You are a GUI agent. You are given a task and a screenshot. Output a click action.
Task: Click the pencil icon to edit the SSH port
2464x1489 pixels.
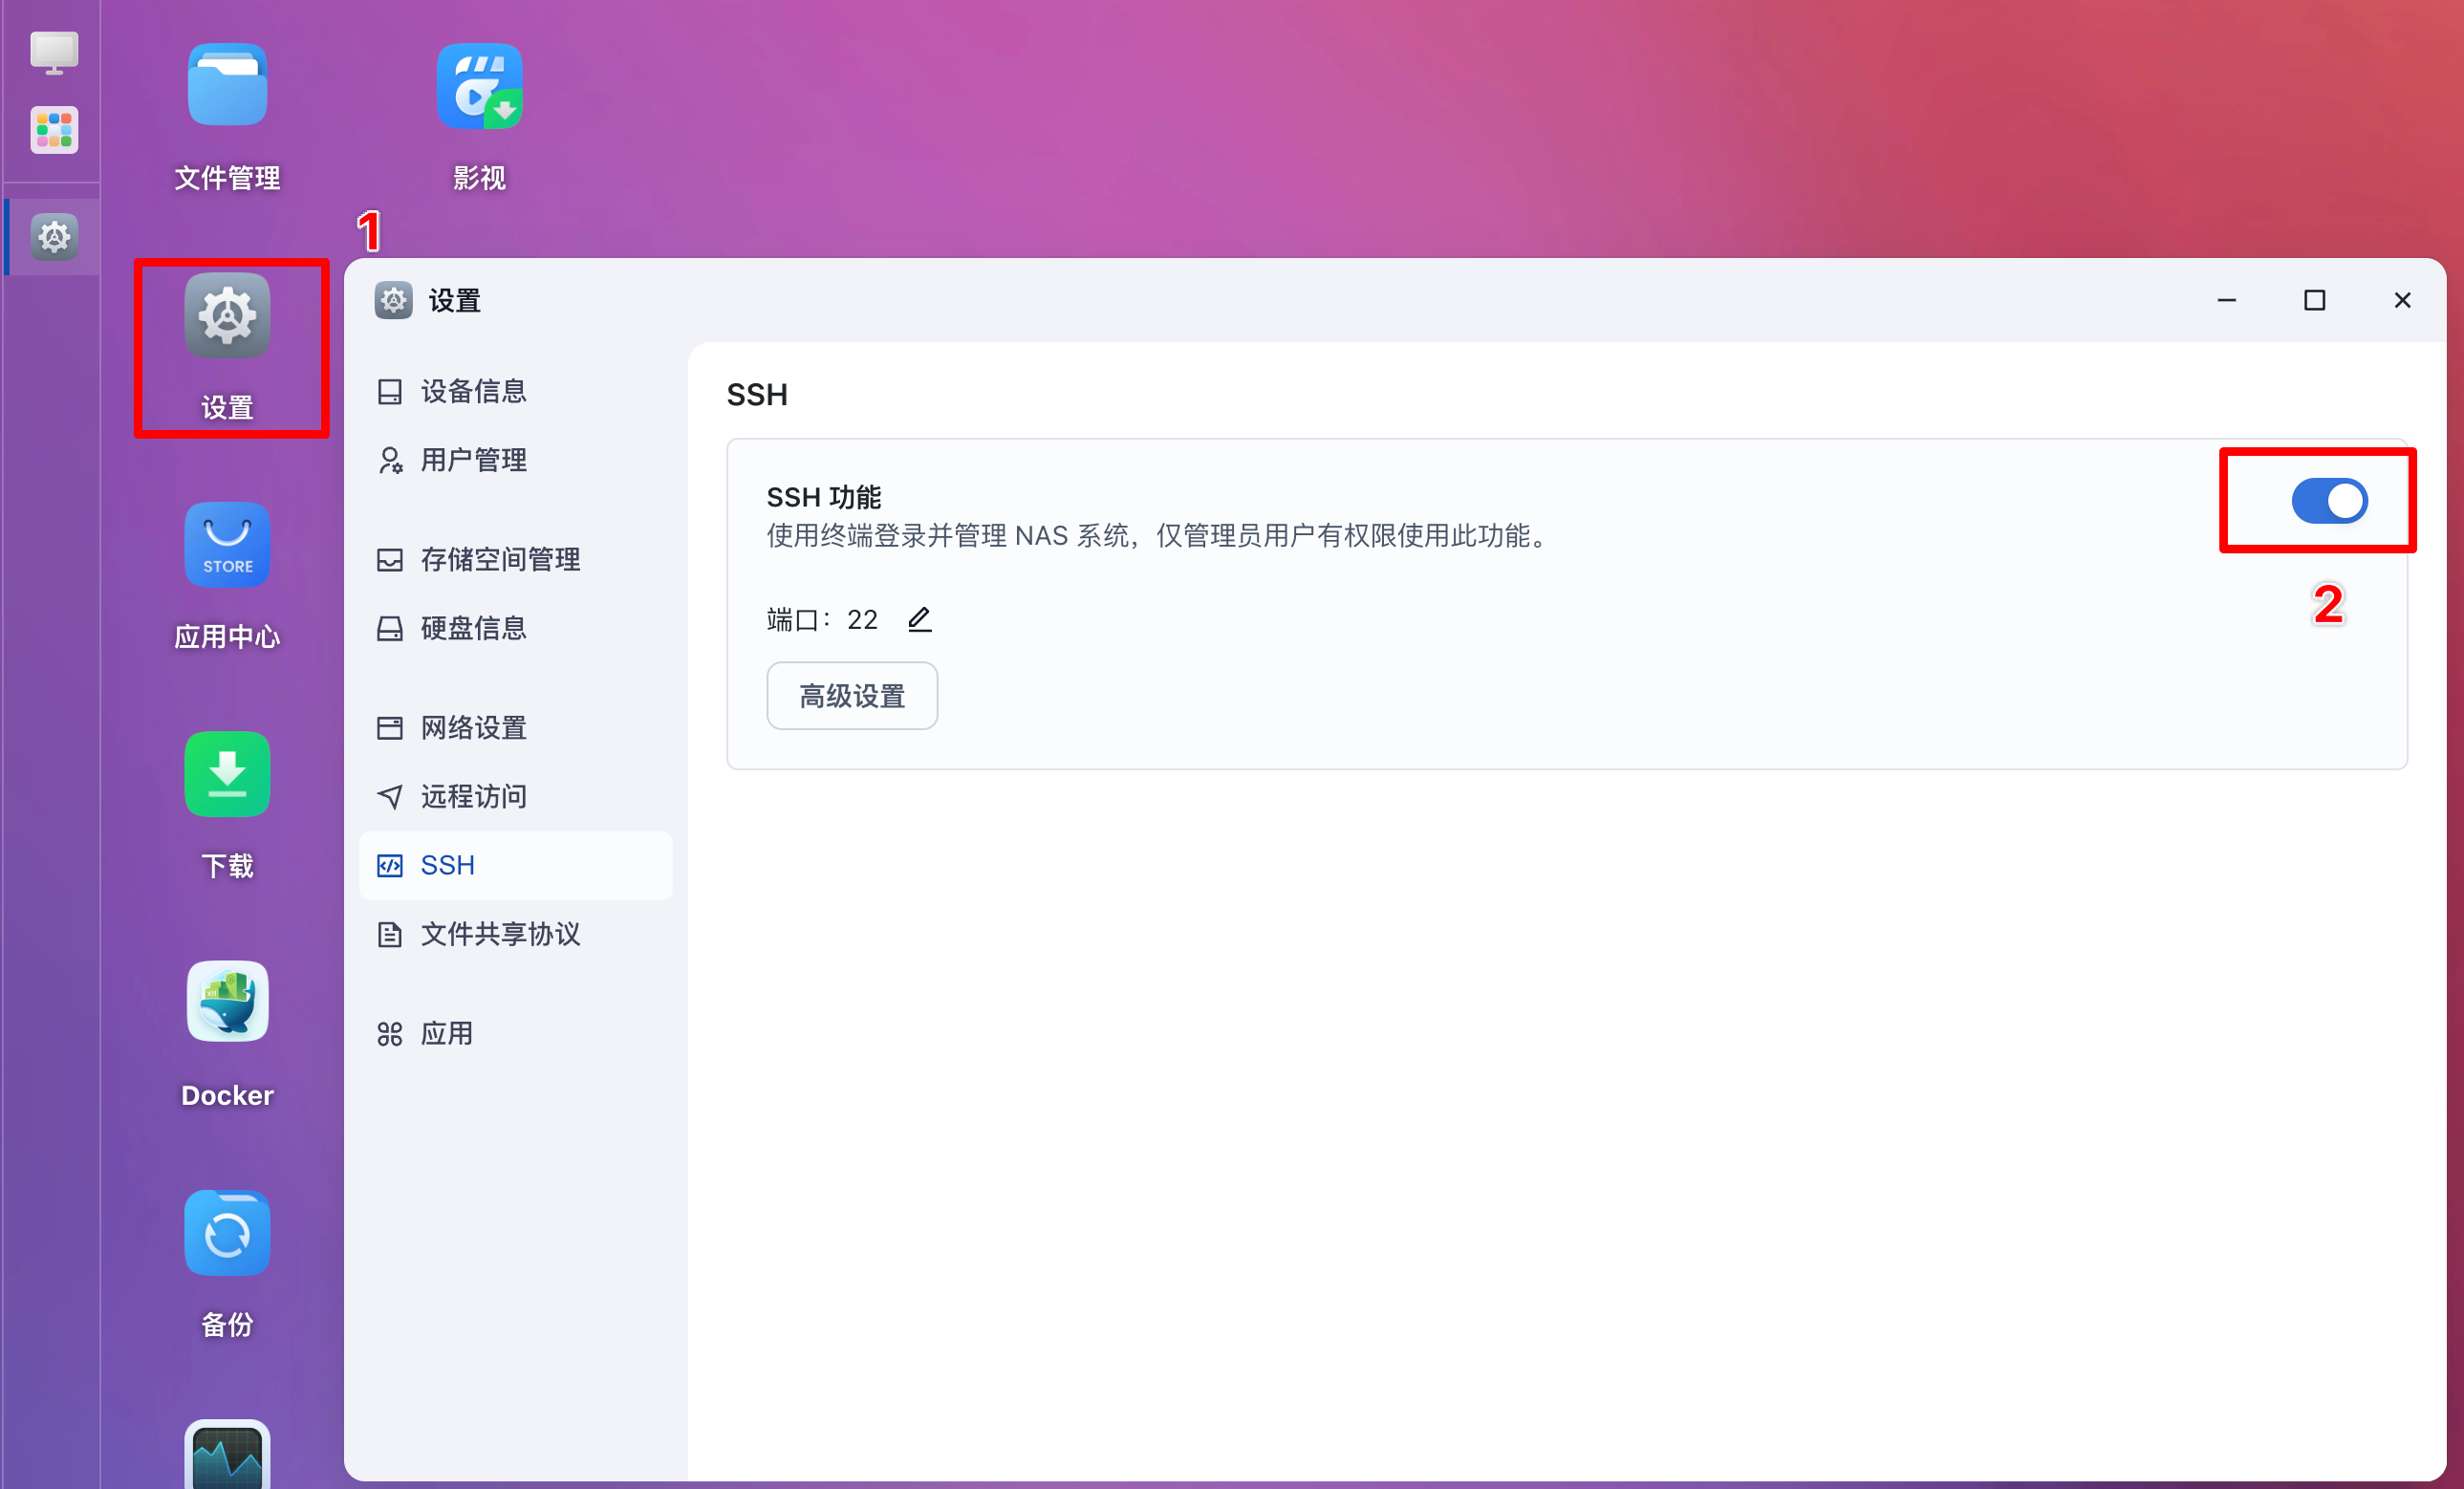pos(919,620)
